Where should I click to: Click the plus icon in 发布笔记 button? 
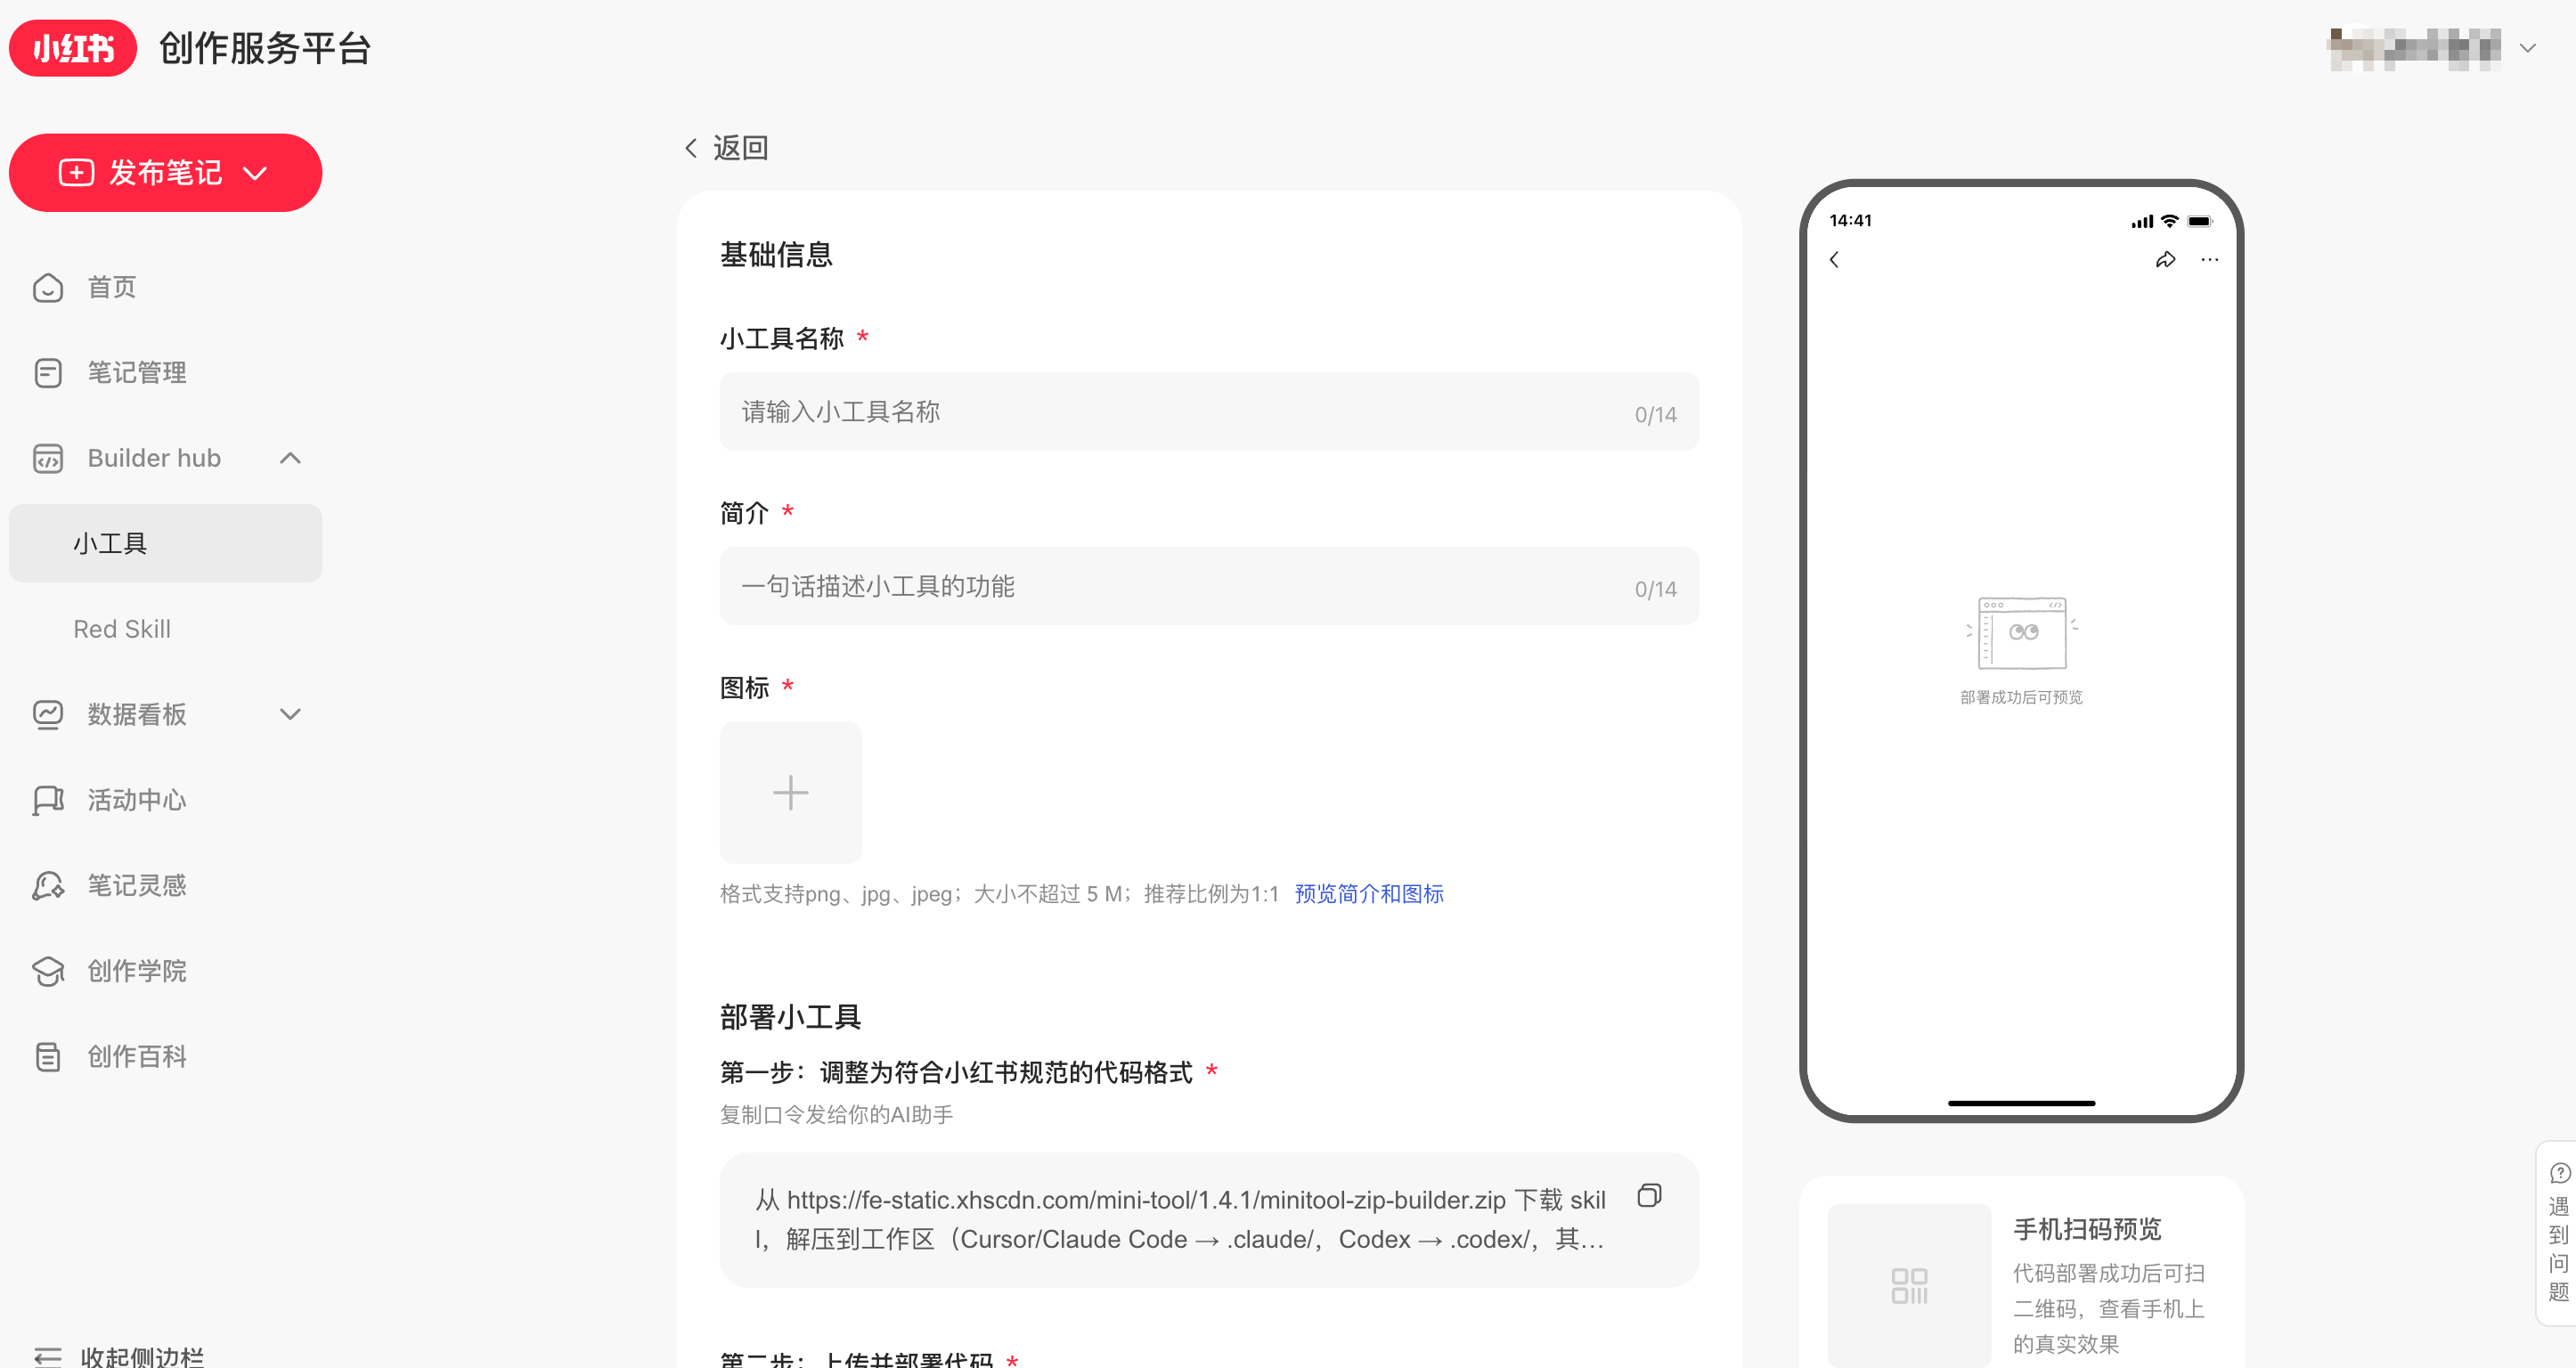[76, 172]
